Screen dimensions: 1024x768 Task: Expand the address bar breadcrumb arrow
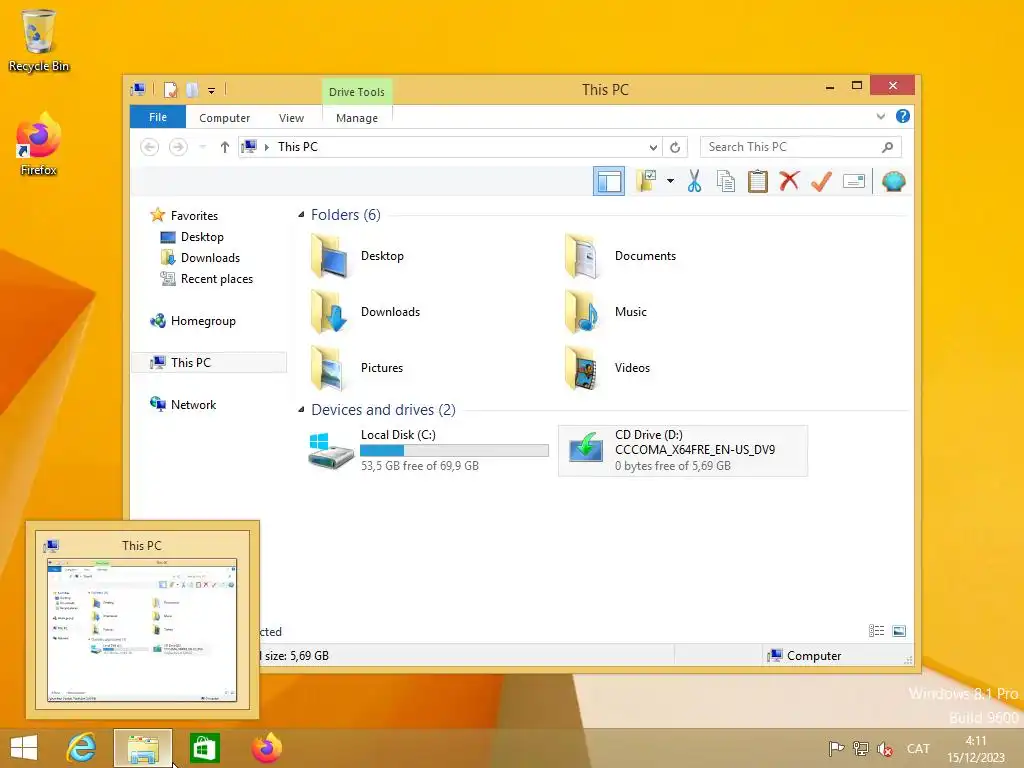click(x=266, y=147)
